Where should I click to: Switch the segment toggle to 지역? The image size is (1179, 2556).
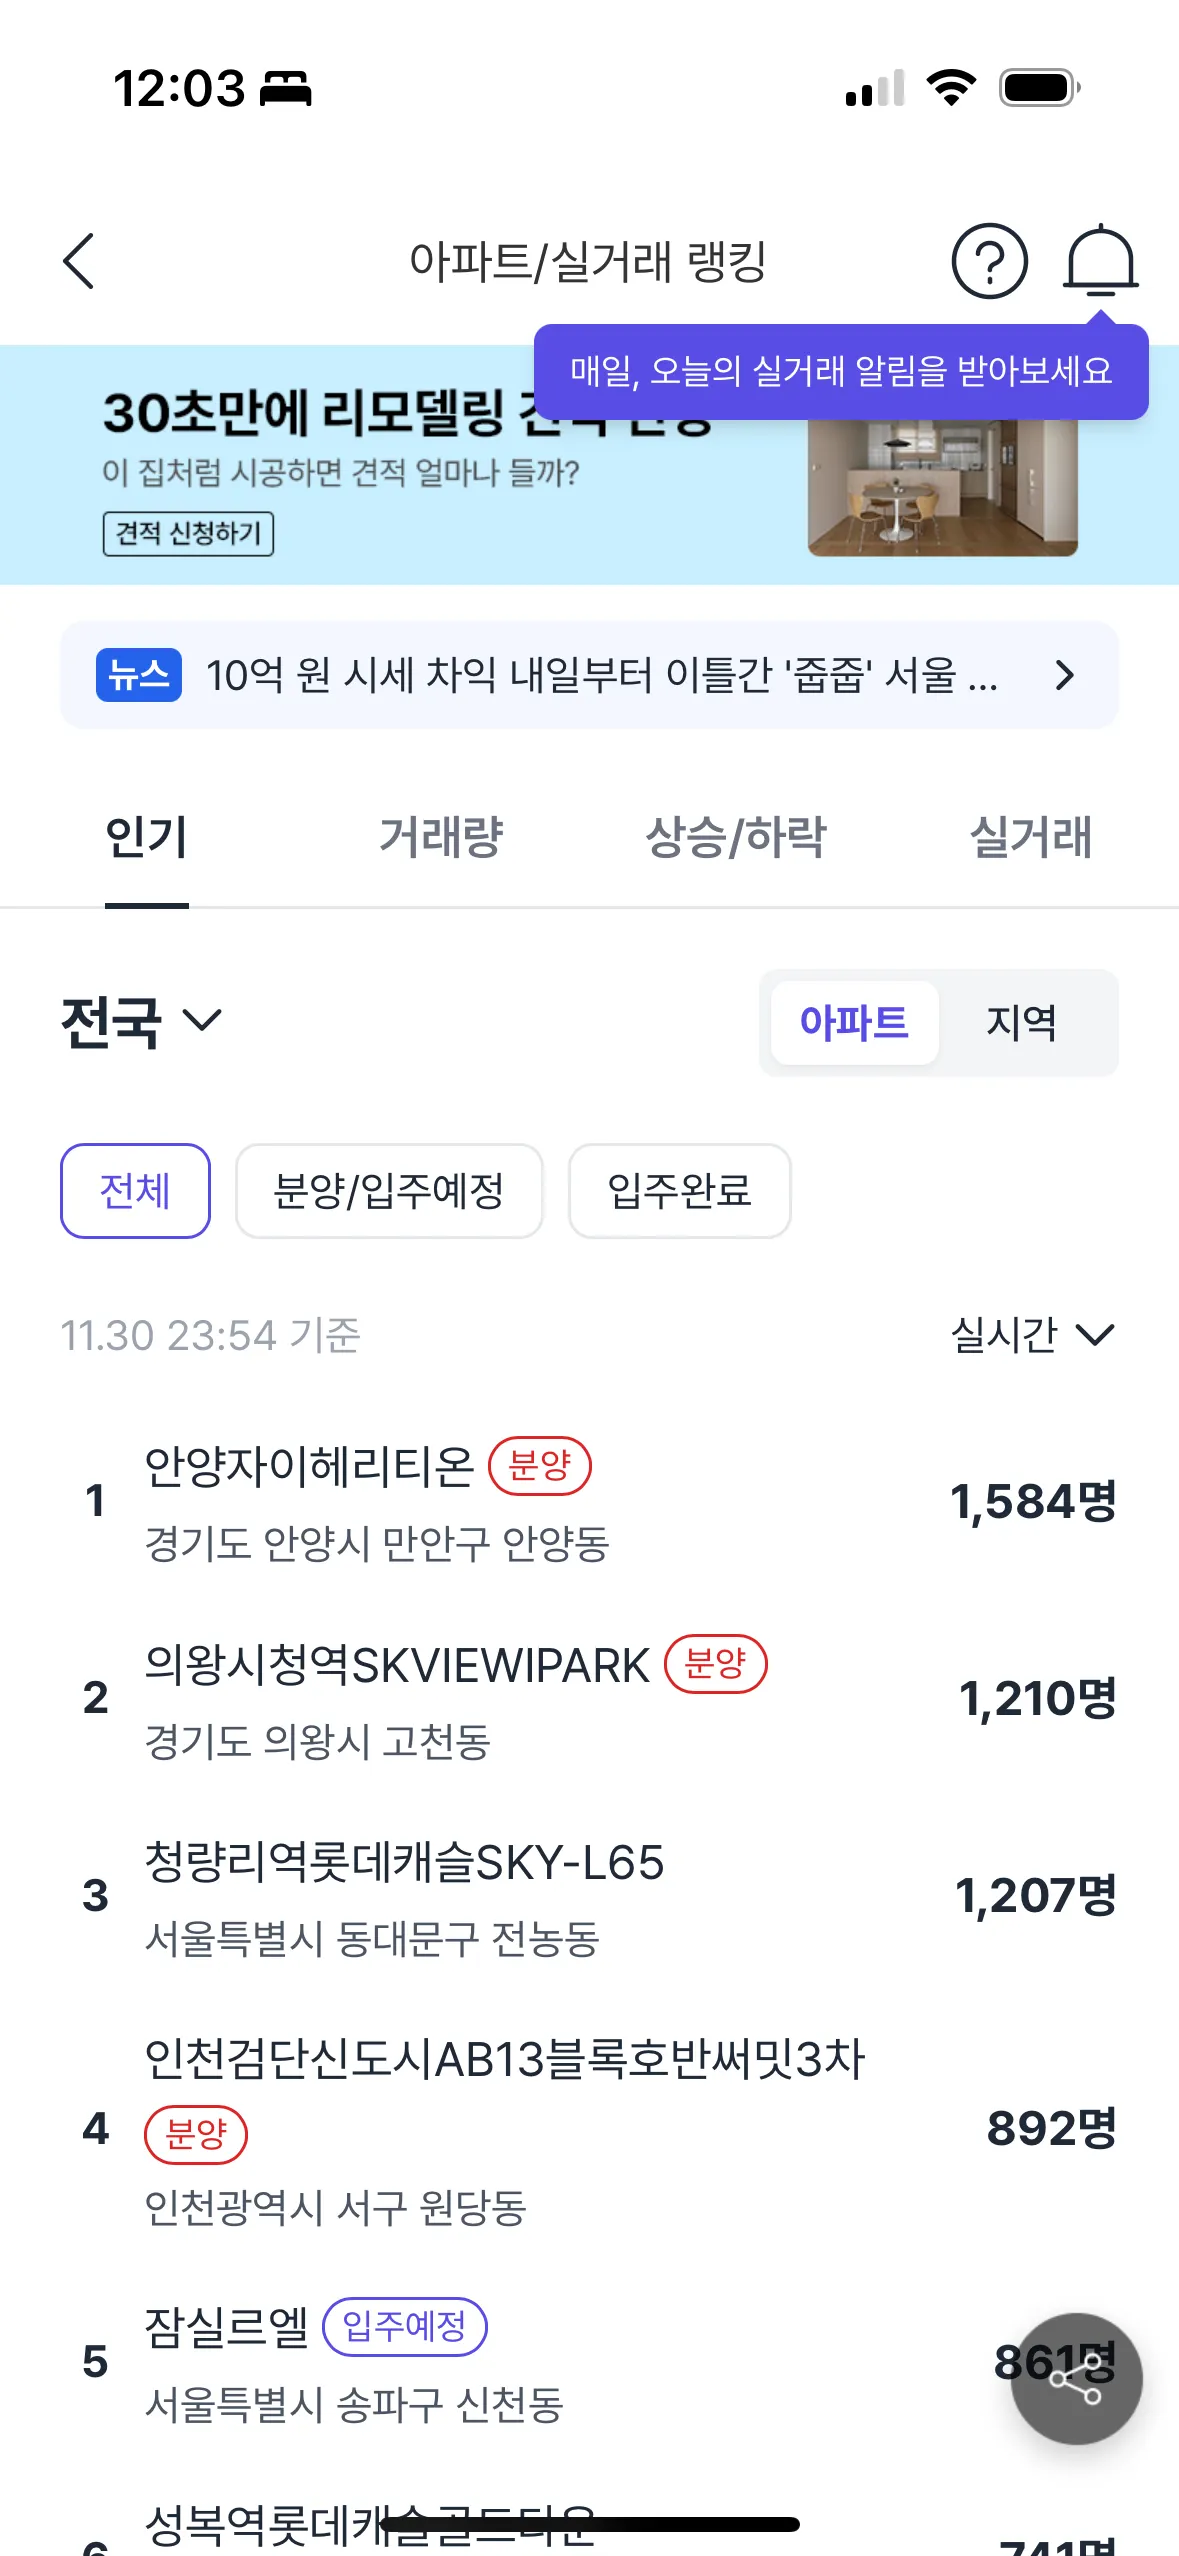tap(1021, 1022)
